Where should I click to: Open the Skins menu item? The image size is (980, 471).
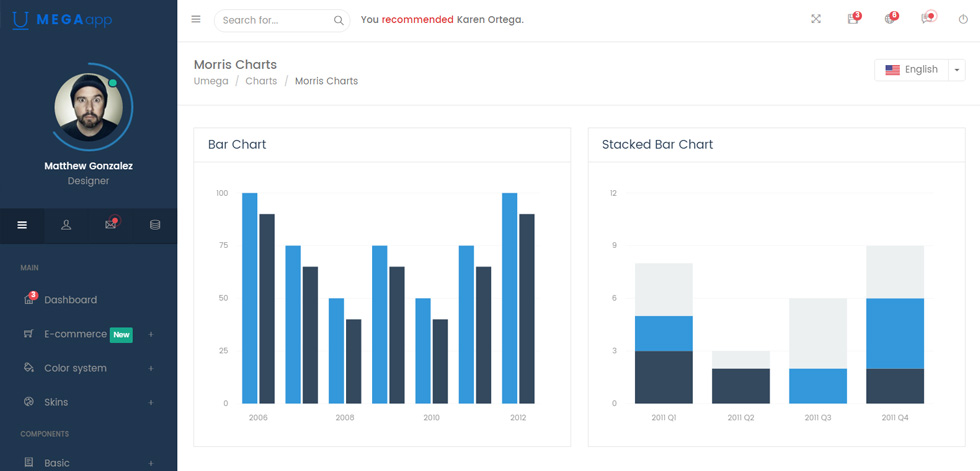[x=88, y=402]
